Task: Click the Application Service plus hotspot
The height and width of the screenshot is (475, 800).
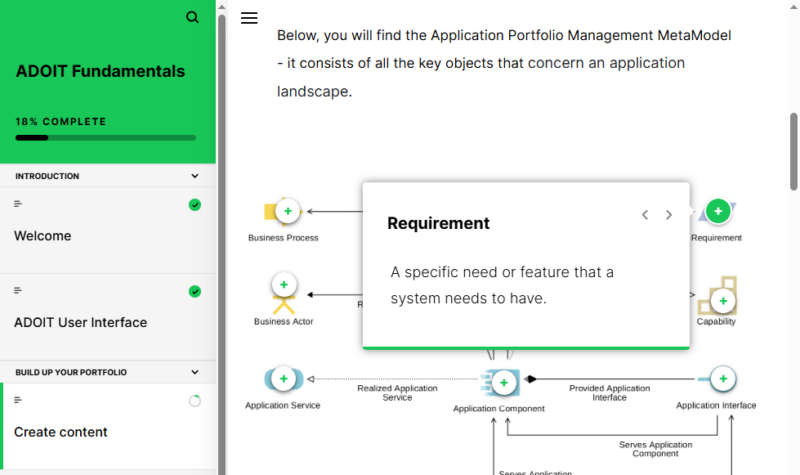Action: (284, 379)
